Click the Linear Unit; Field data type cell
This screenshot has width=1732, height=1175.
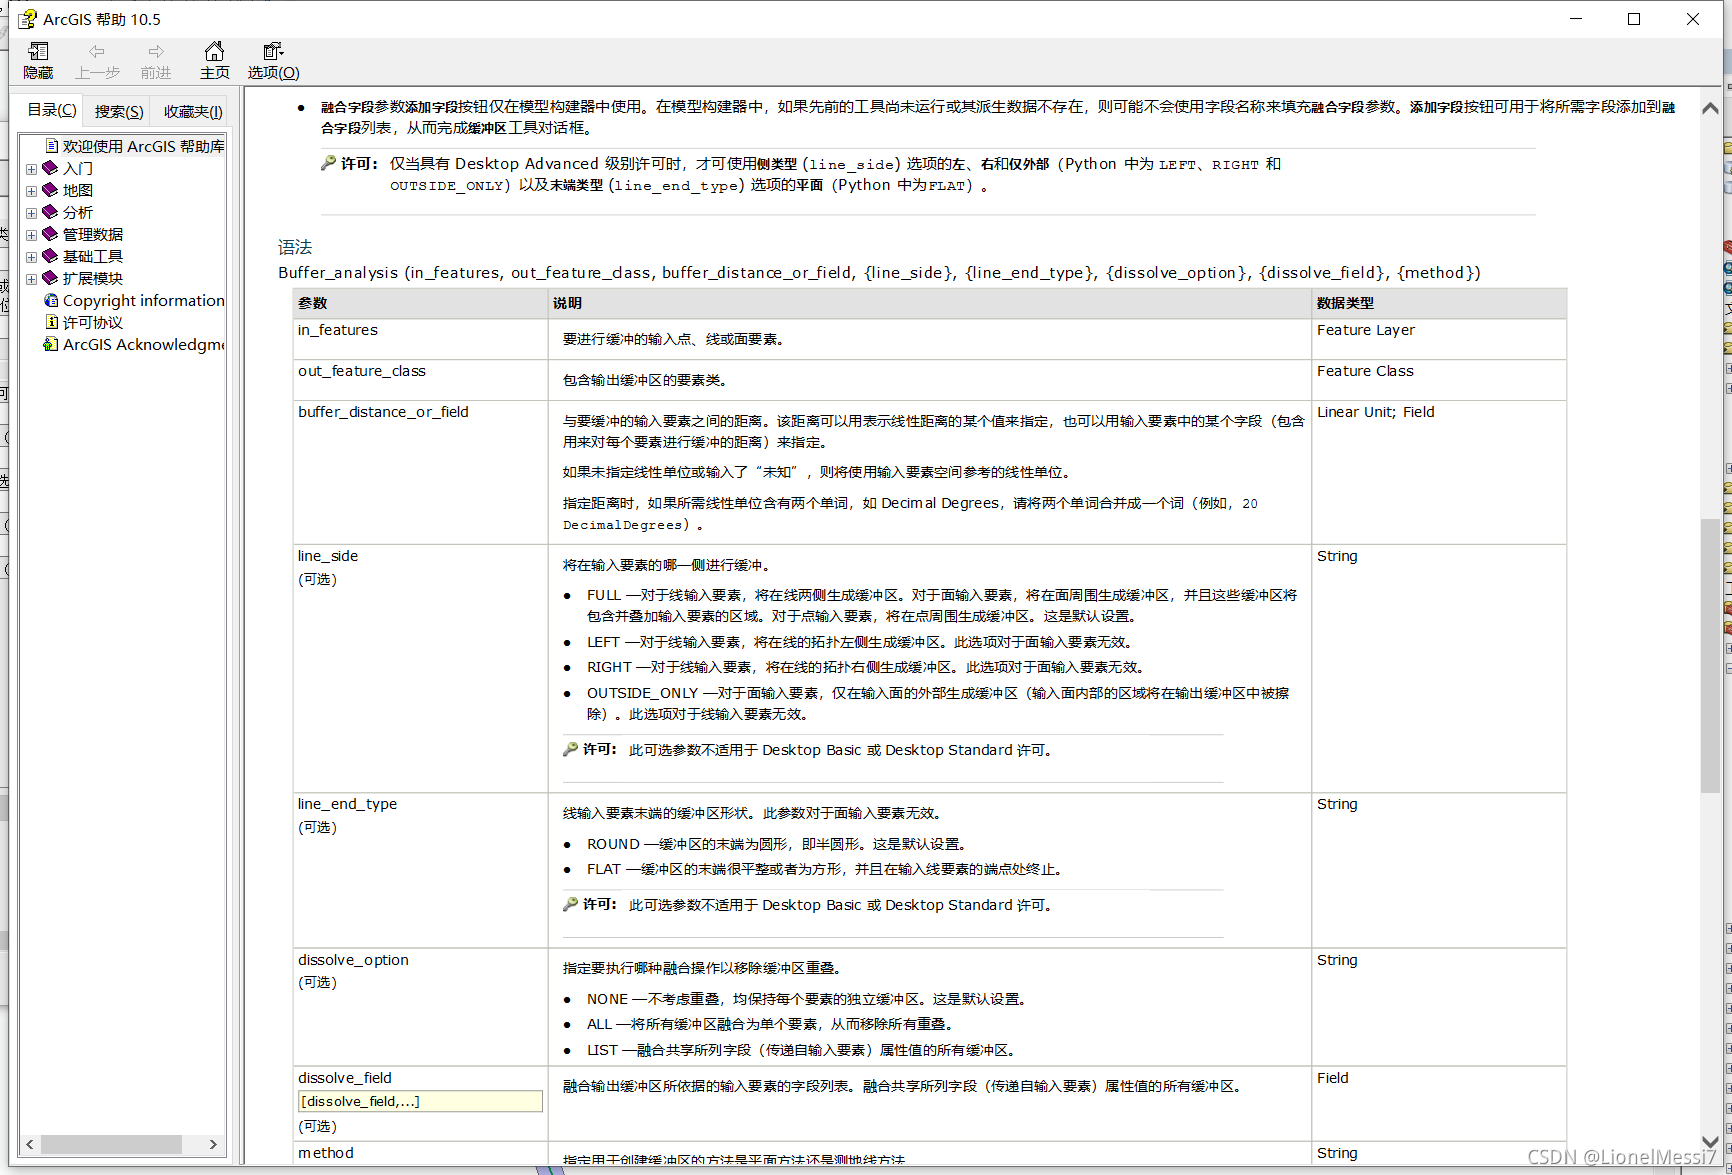[x=1439, y=472]
